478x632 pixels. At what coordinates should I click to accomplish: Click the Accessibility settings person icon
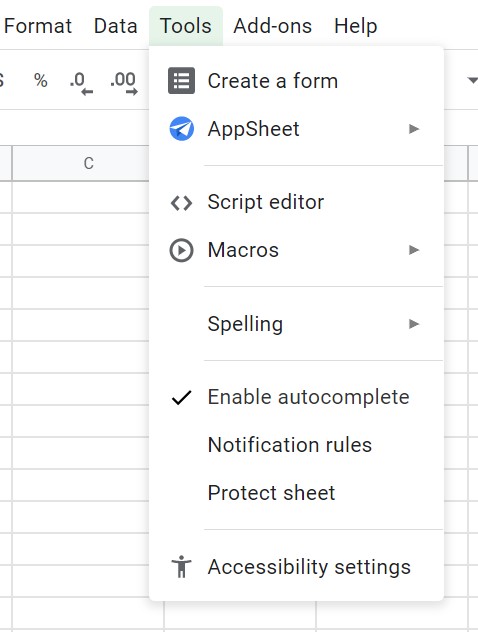181,567
